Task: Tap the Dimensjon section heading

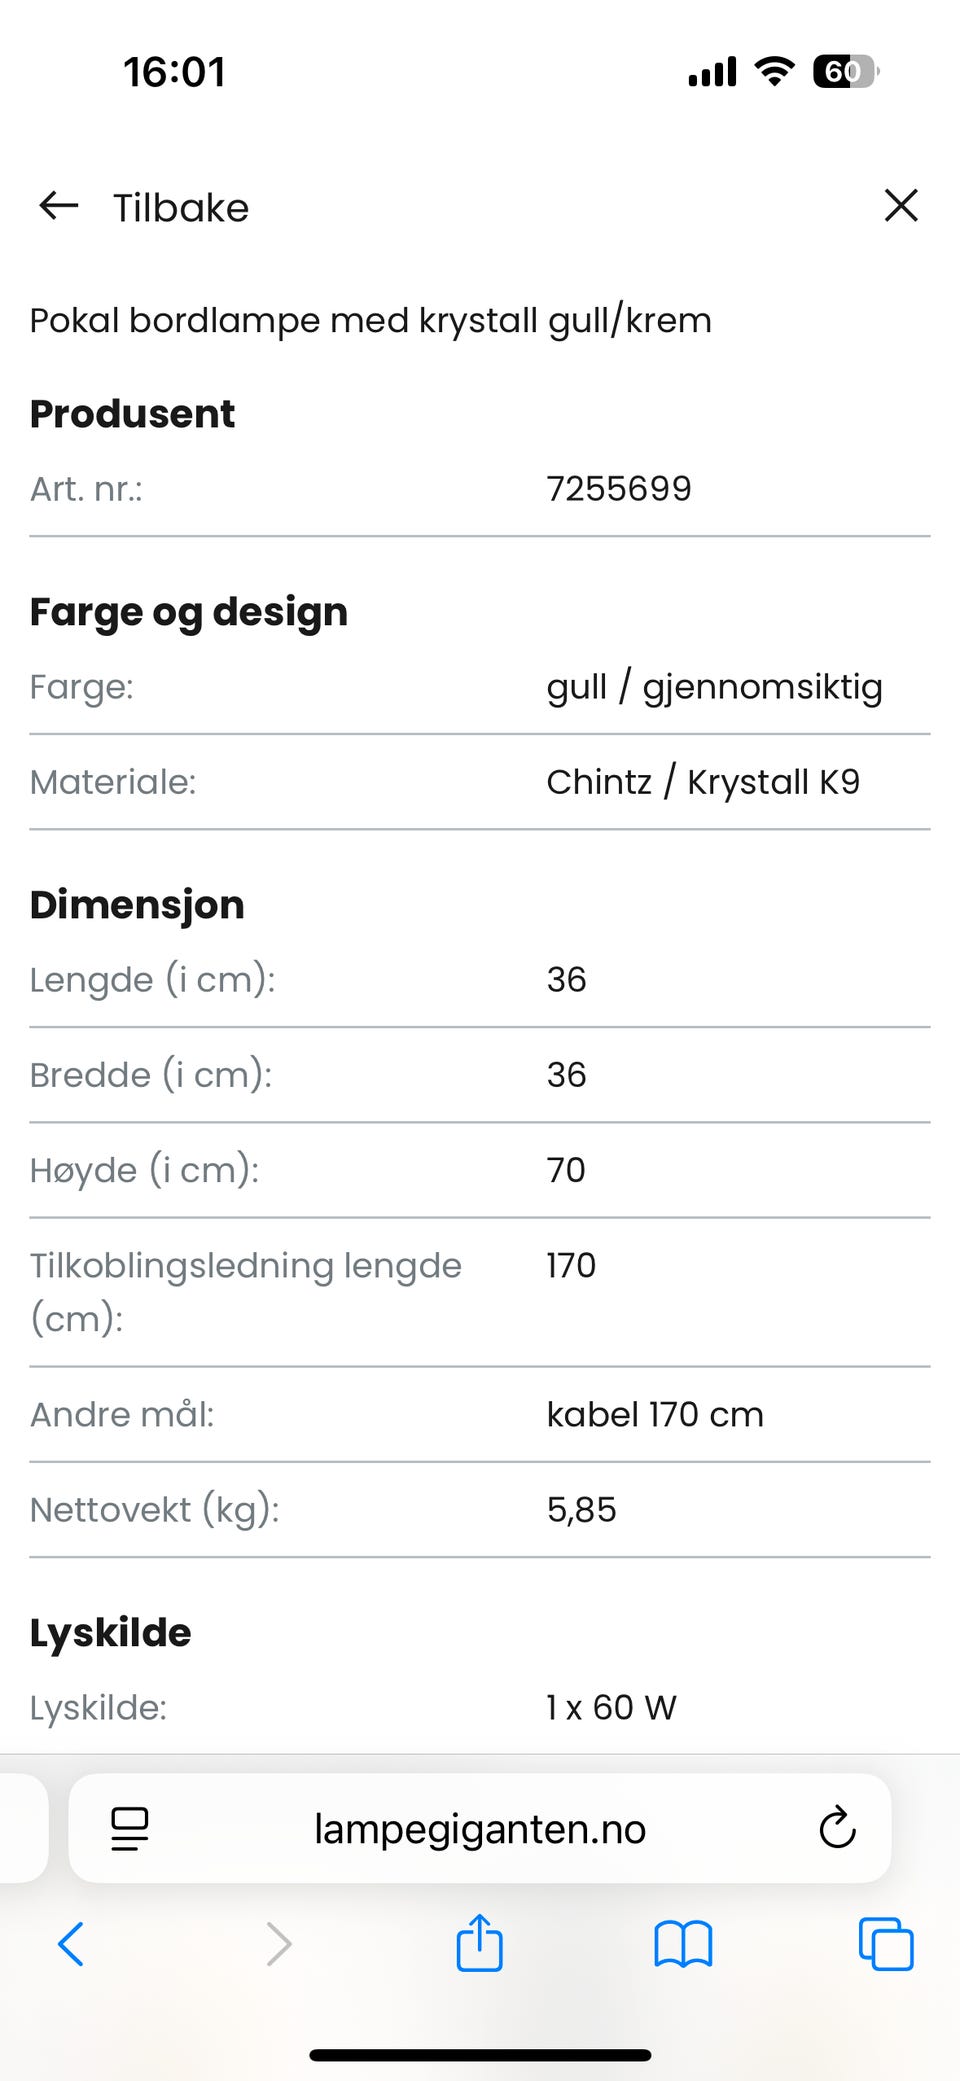Action: [x=137, y=905]
